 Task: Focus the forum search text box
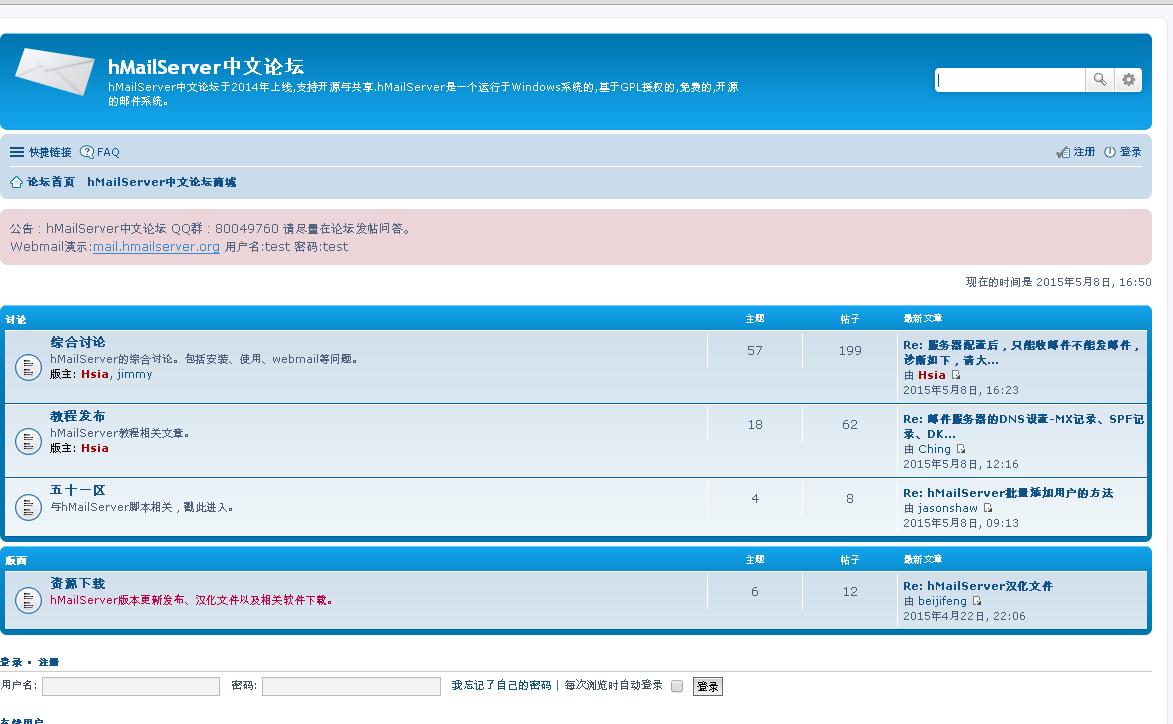coord(1011,79)
